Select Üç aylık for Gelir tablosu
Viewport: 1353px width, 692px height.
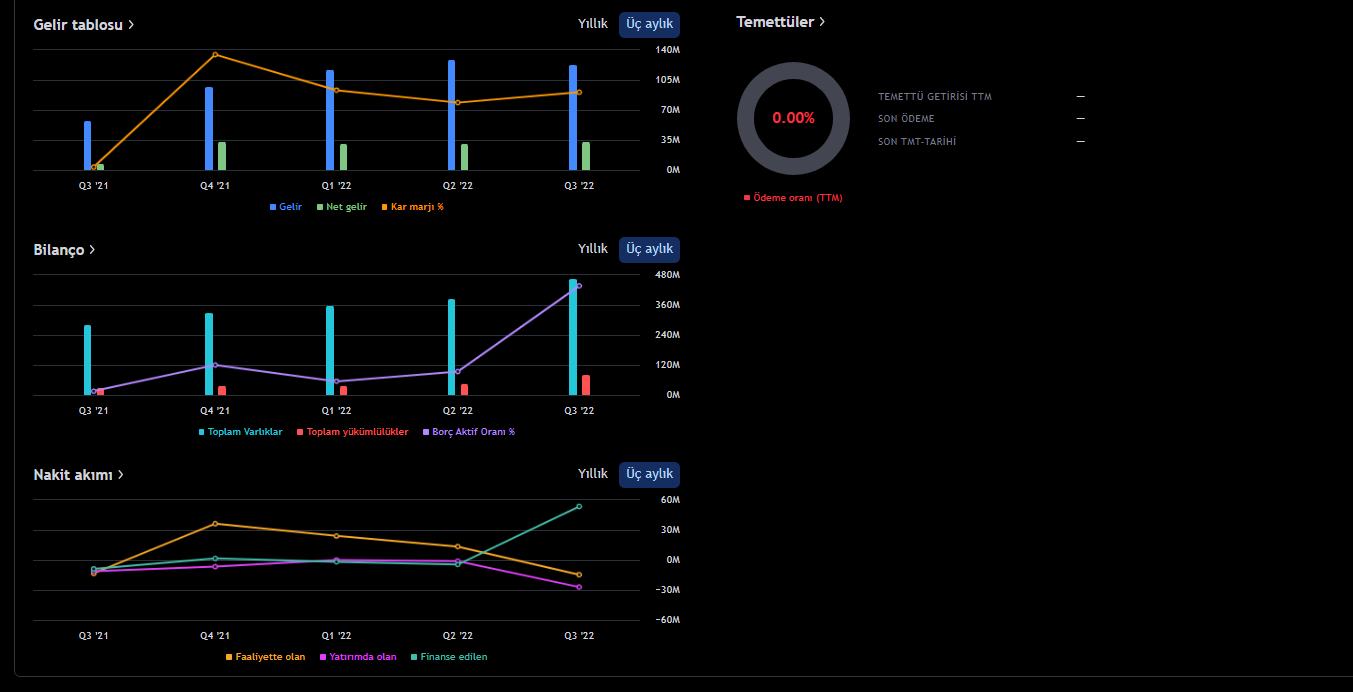click(649, 24)
